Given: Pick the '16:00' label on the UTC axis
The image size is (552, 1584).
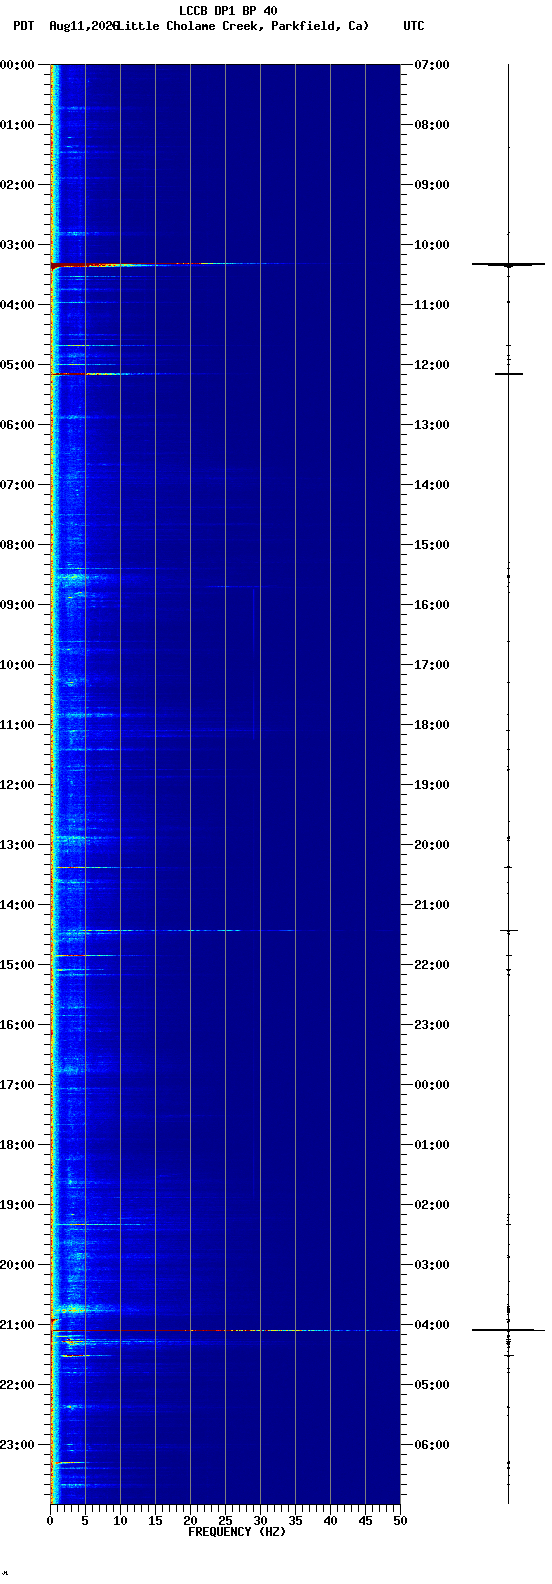Looking at the screenshot, I should pyautogui.click(x=432, y=605).
